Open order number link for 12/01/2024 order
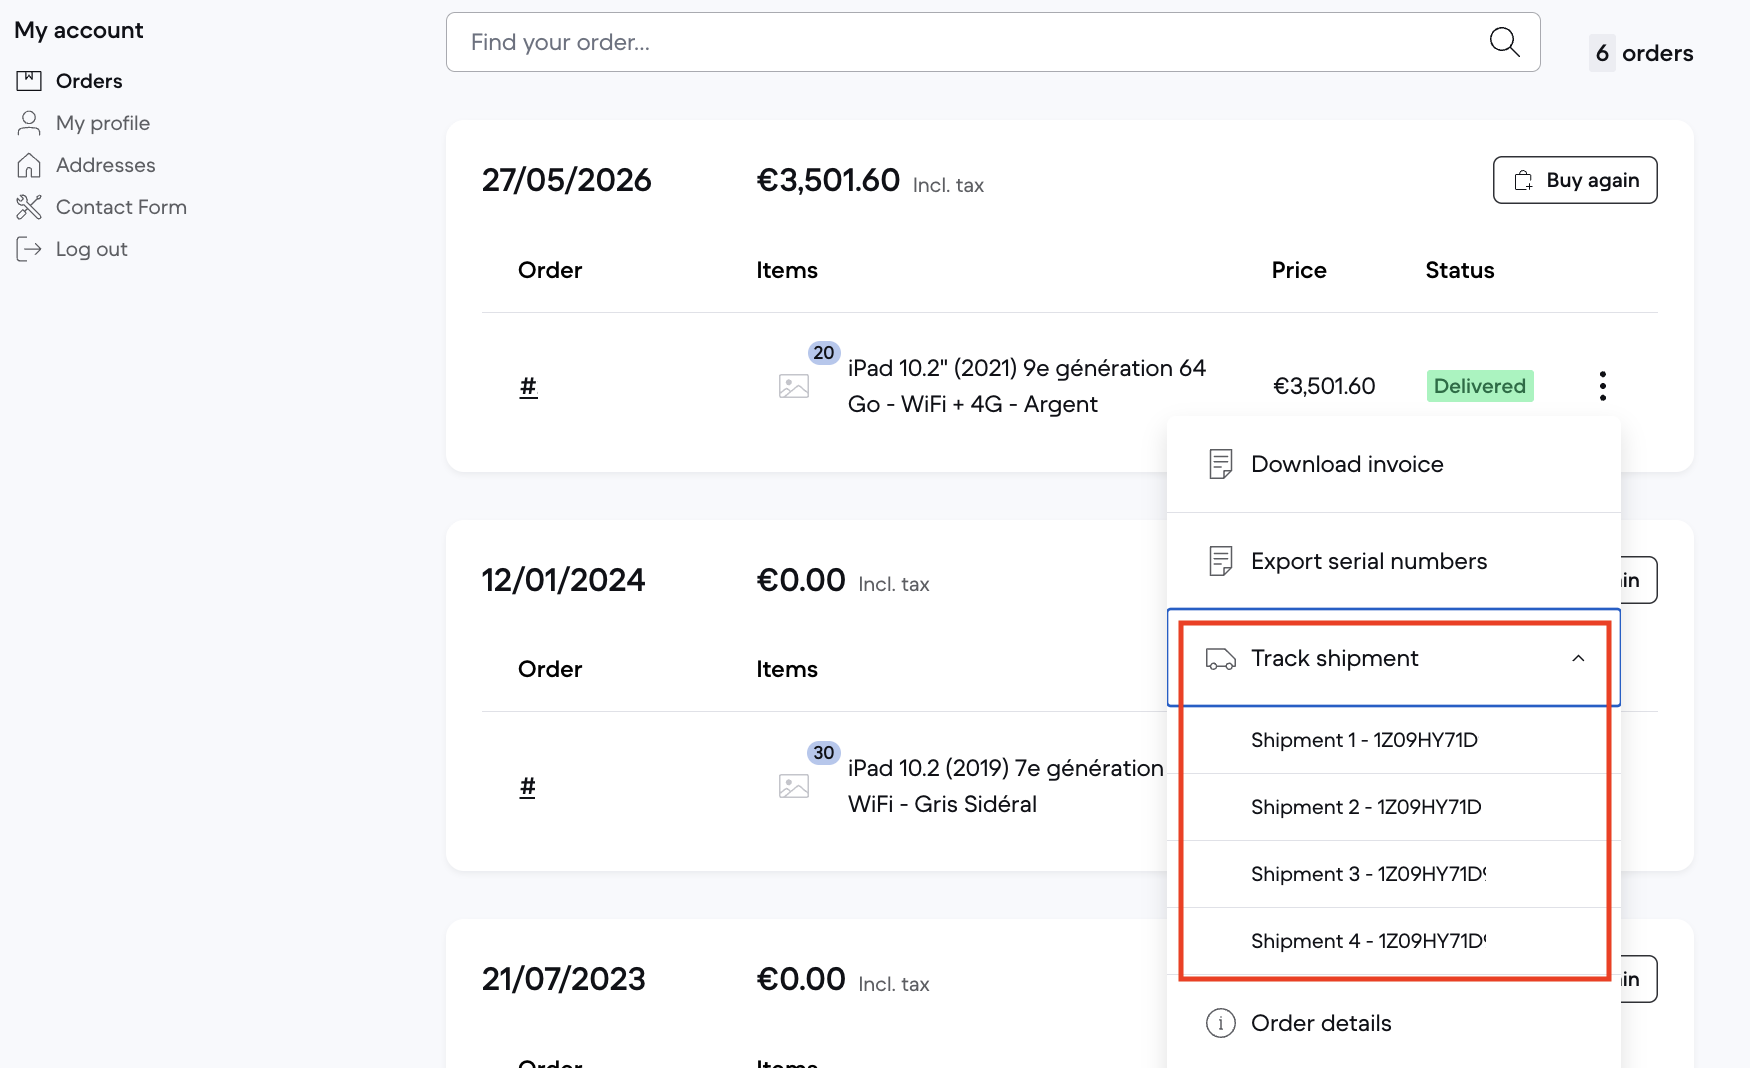This screenshot has width=1750, height=1068. (x=528, y=786)
